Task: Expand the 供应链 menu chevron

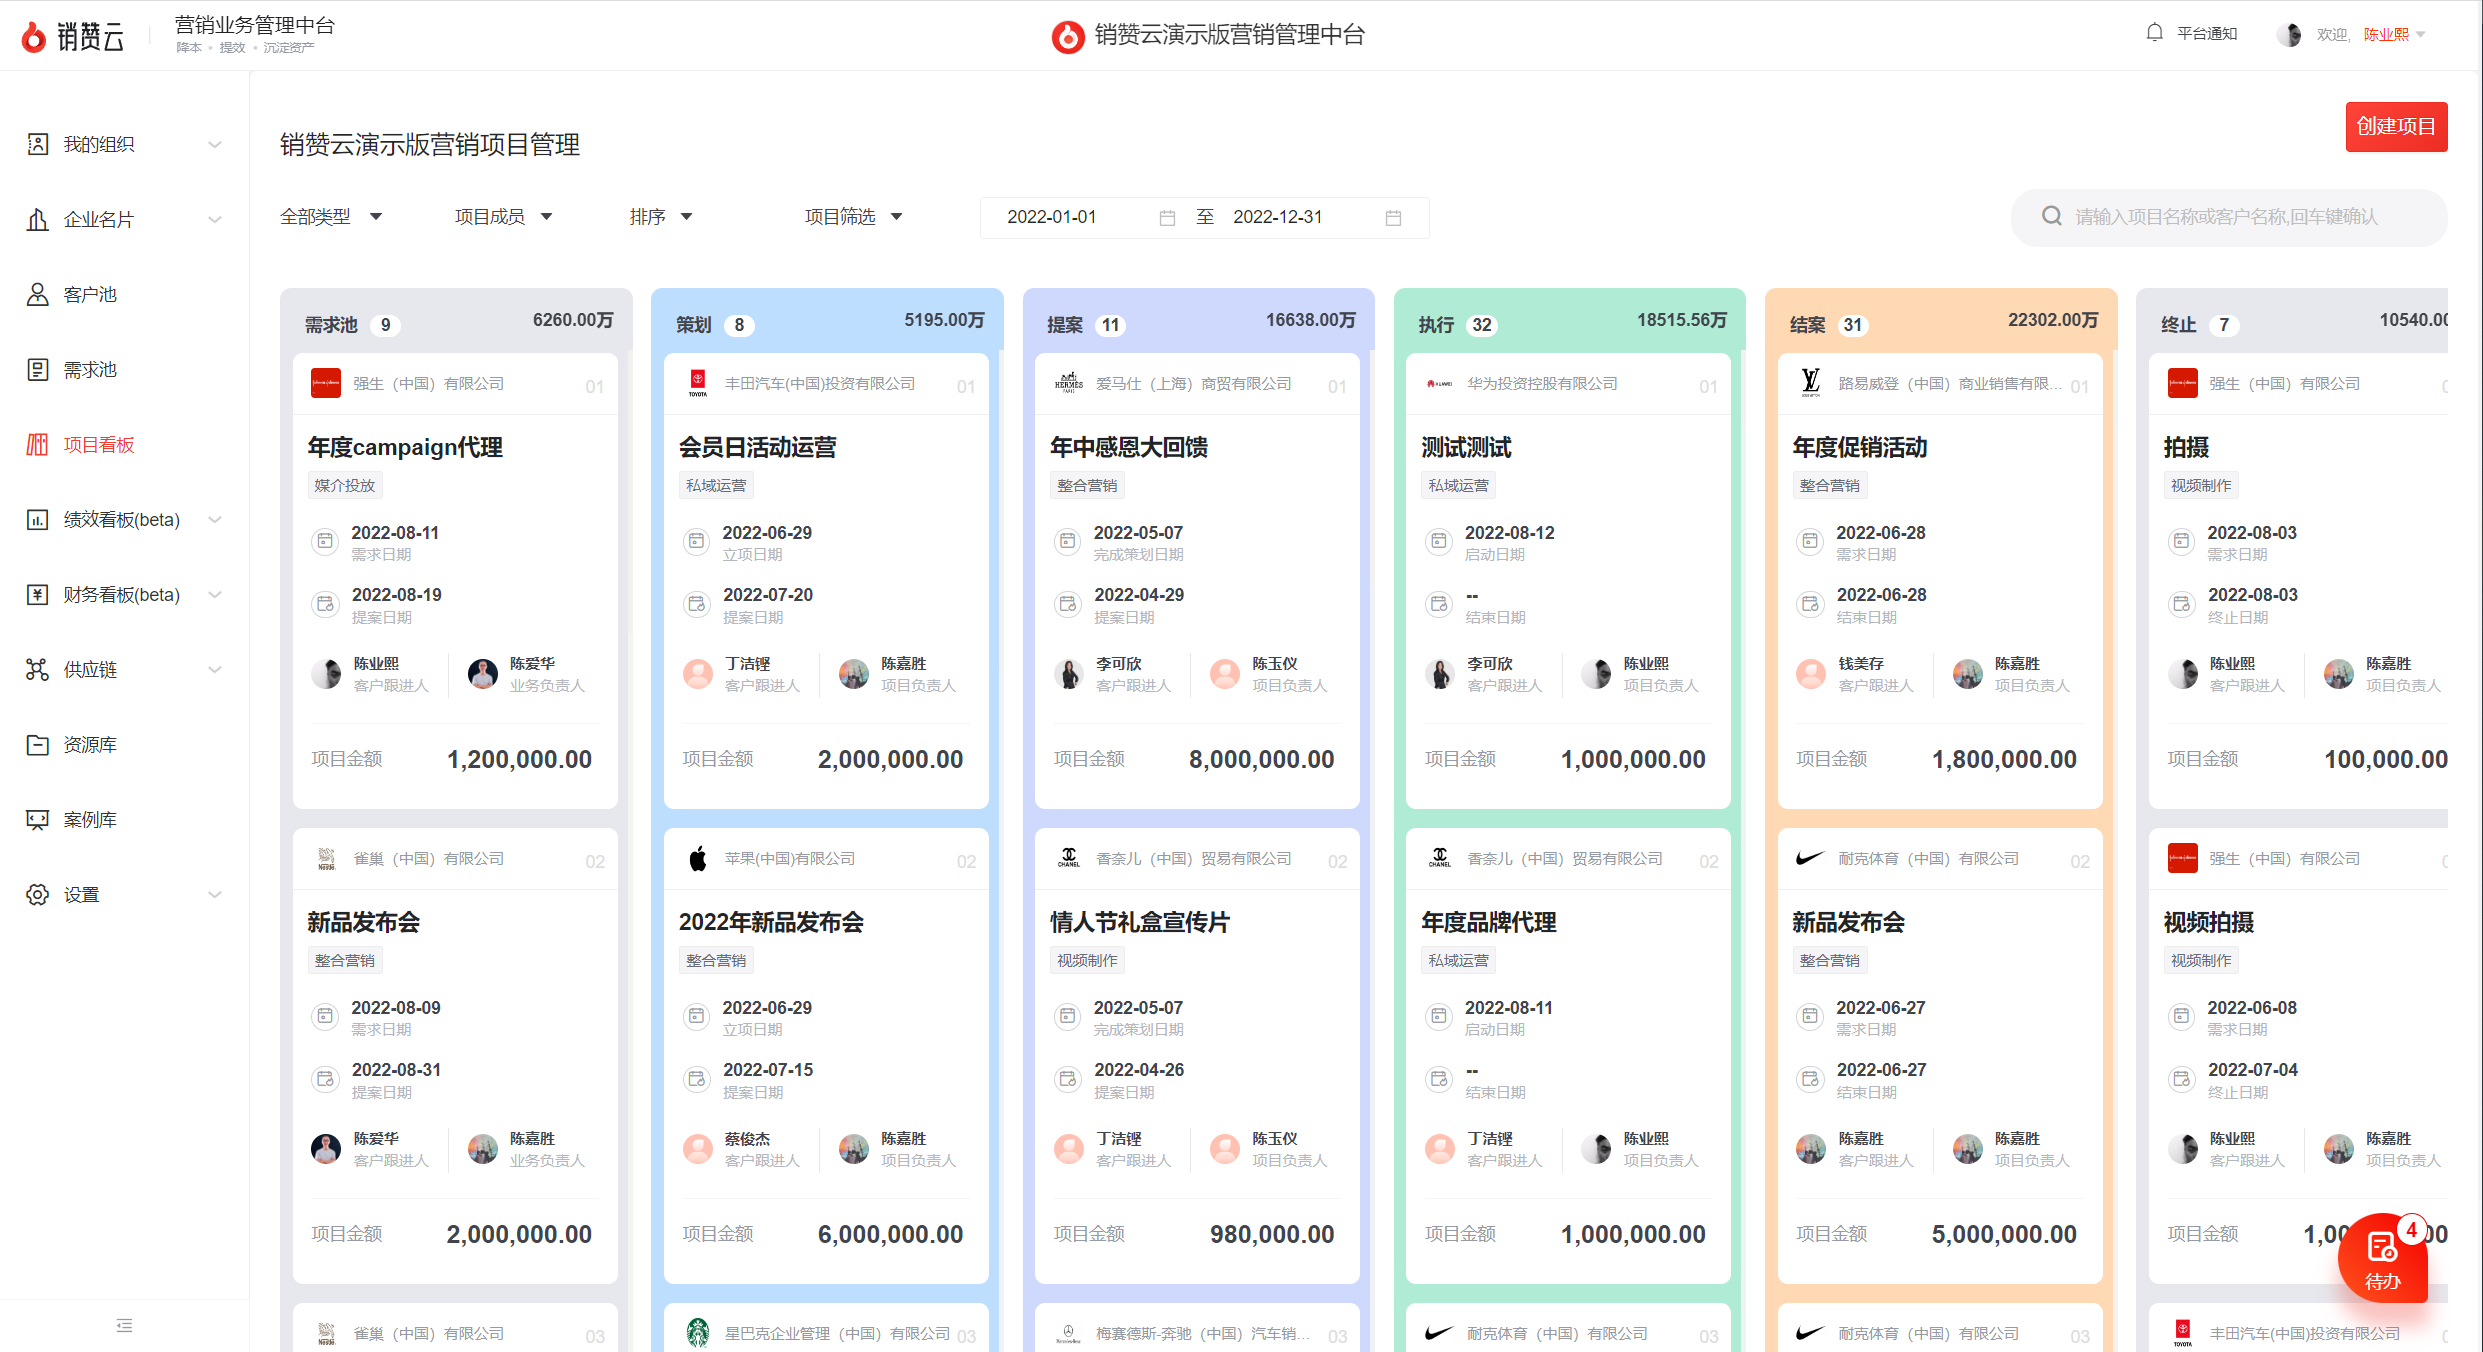Action: click(214, 670)
